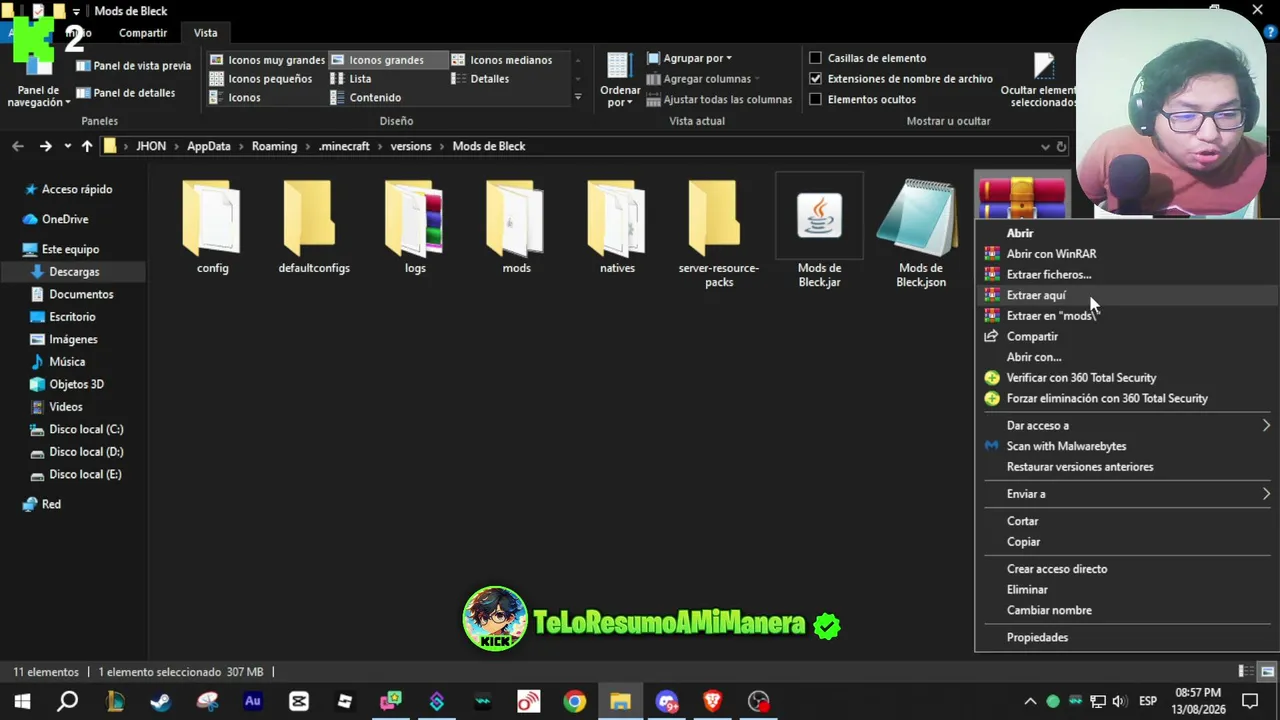Select the Mods de Bleck.json file
The width and height of the screenshot is (1280, 720).
921,234
